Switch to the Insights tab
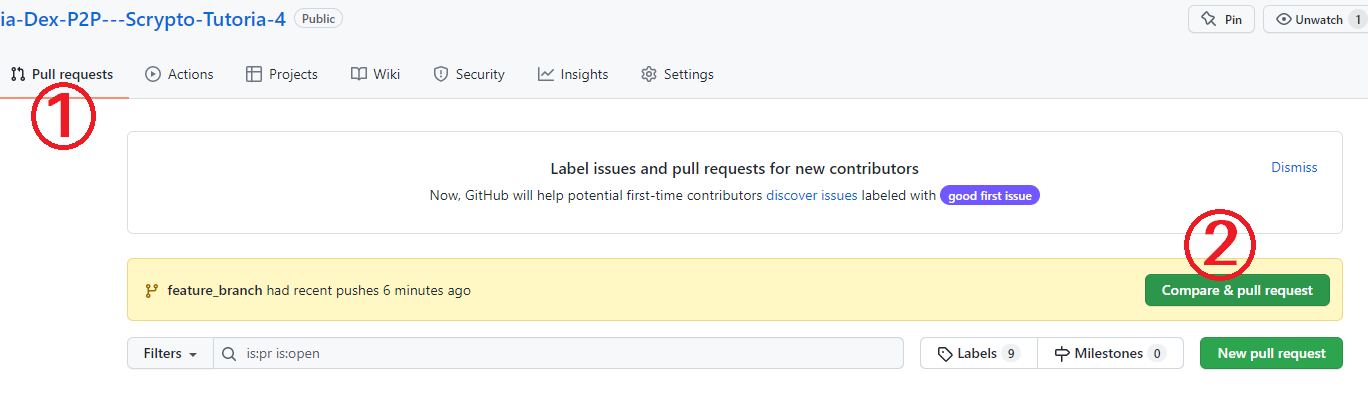Image resolution: width=1368 pixels, height=412 pixels. pyautogui.click(x=584, y=74)
